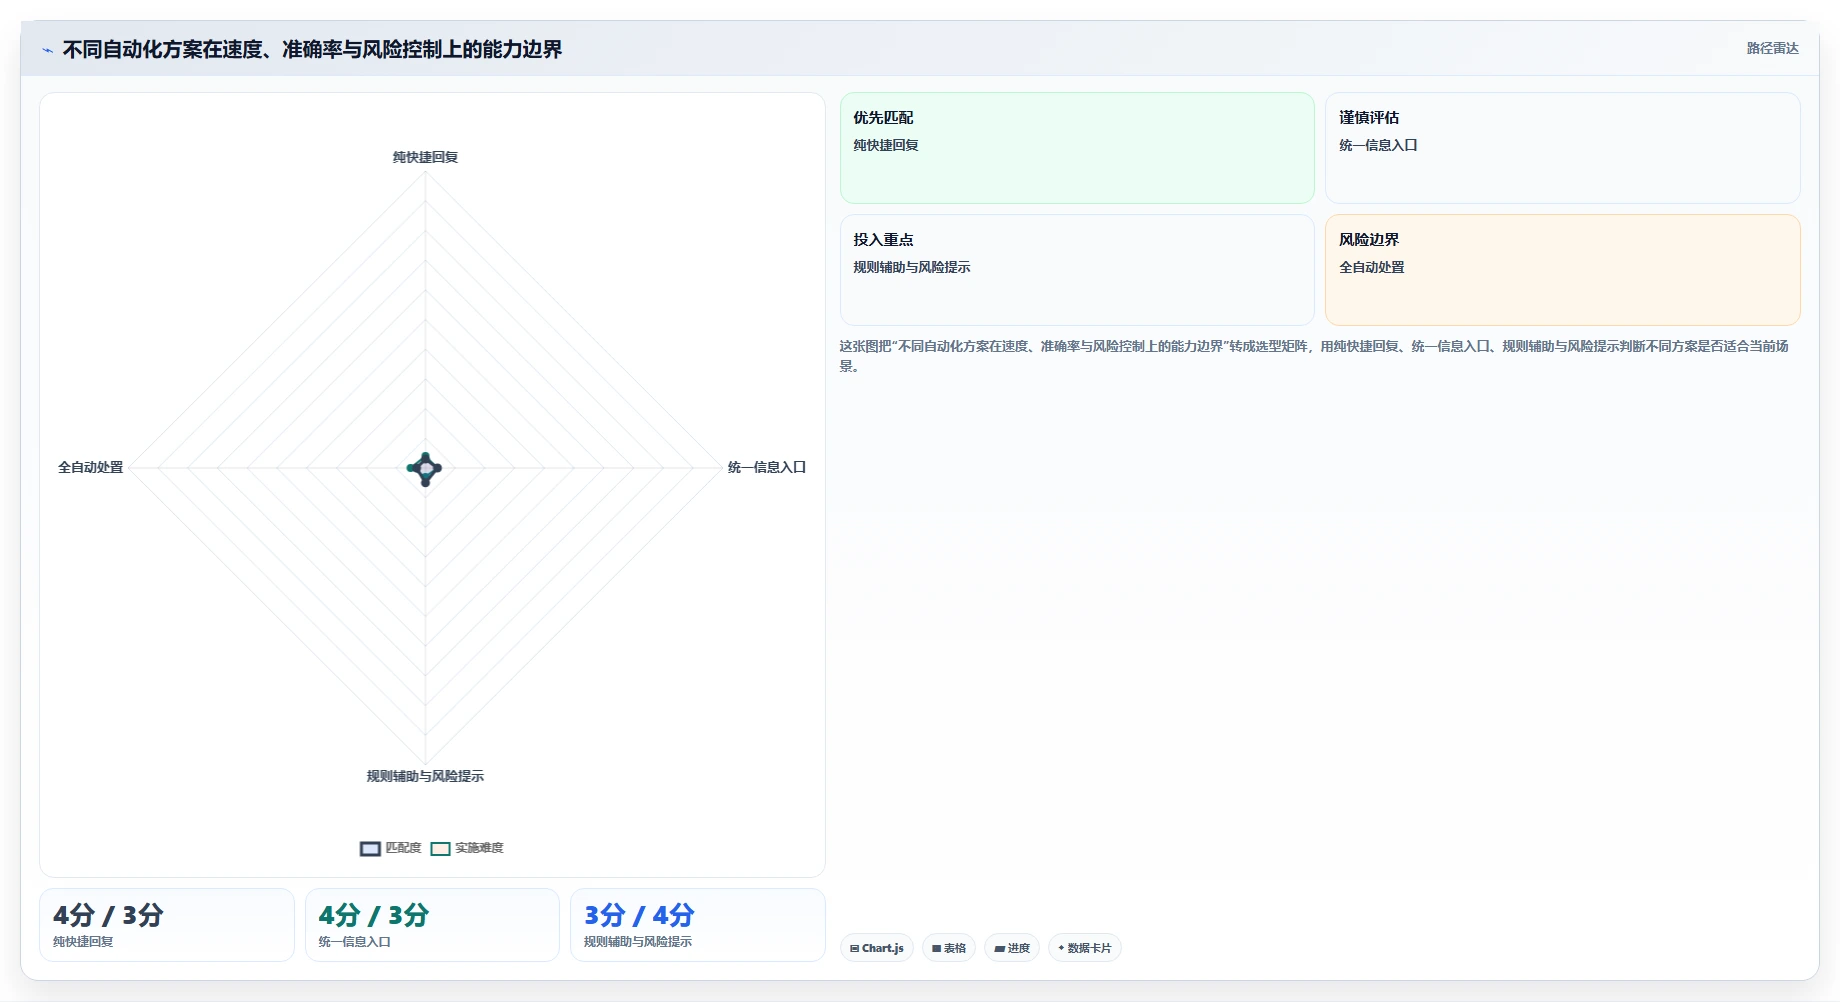Click the list icon in Chart.js tag
The height and width of the screenshot is (1002, 1840).
point(854,948)
